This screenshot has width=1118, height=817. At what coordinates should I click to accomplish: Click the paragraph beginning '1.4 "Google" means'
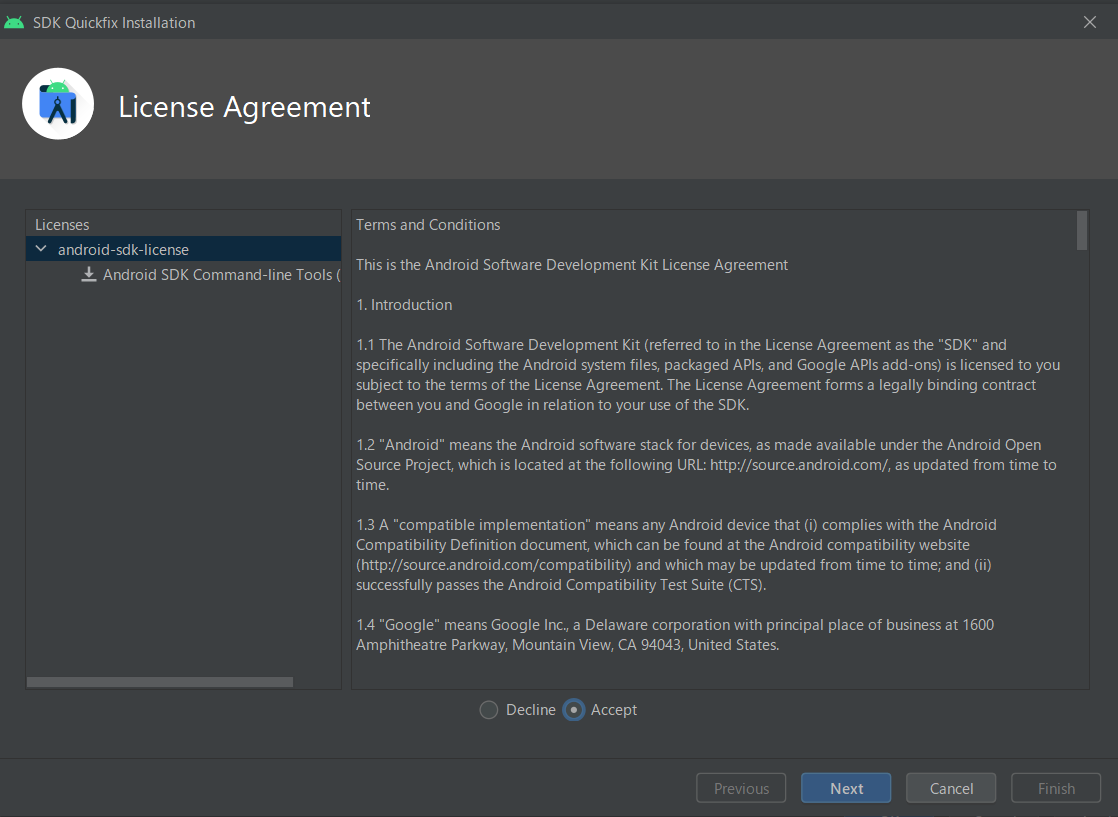pyautogui.click(x=675, y=634)
